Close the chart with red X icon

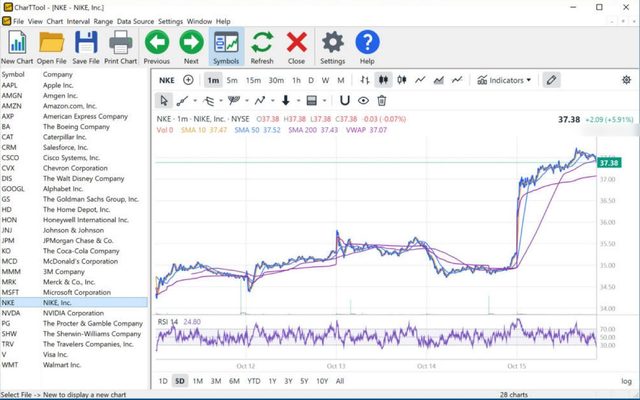pos(296,47)
